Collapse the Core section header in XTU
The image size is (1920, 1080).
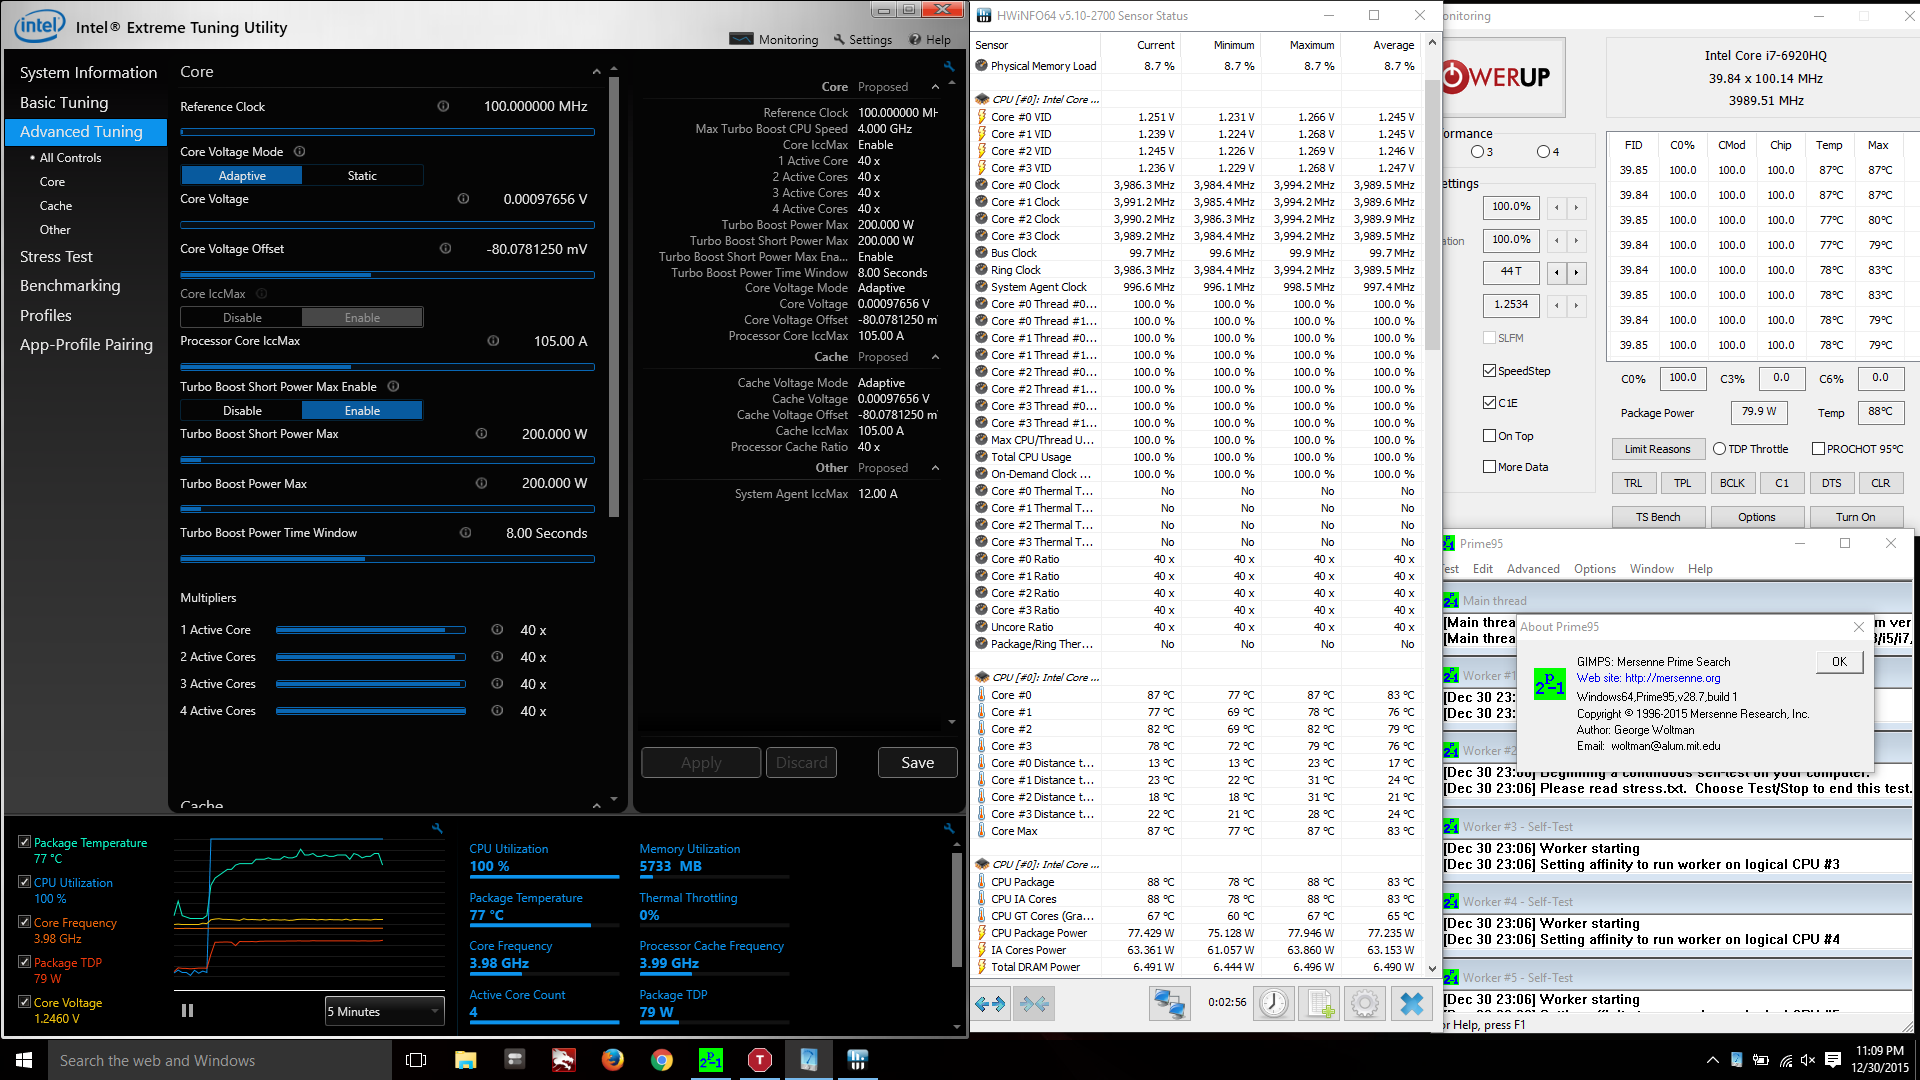pos(596,72)
